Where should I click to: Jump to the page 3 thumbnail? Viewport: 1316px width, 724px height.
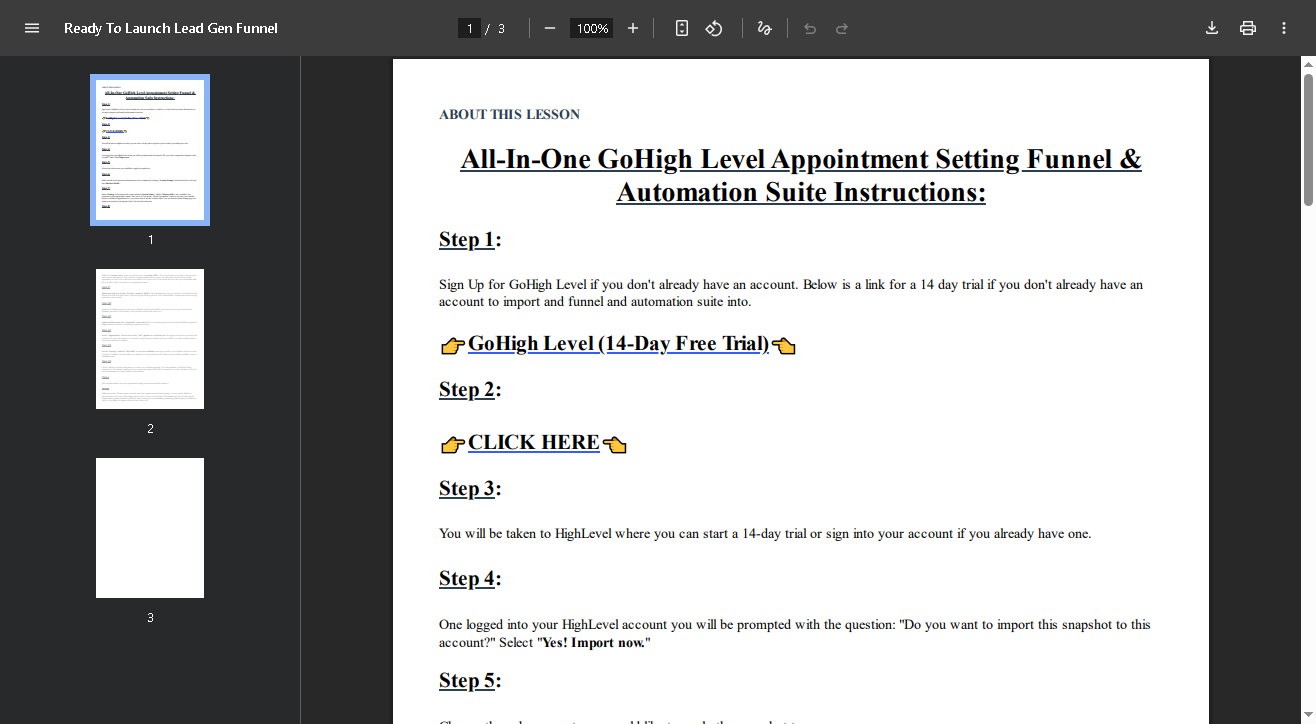click(150, 528)
